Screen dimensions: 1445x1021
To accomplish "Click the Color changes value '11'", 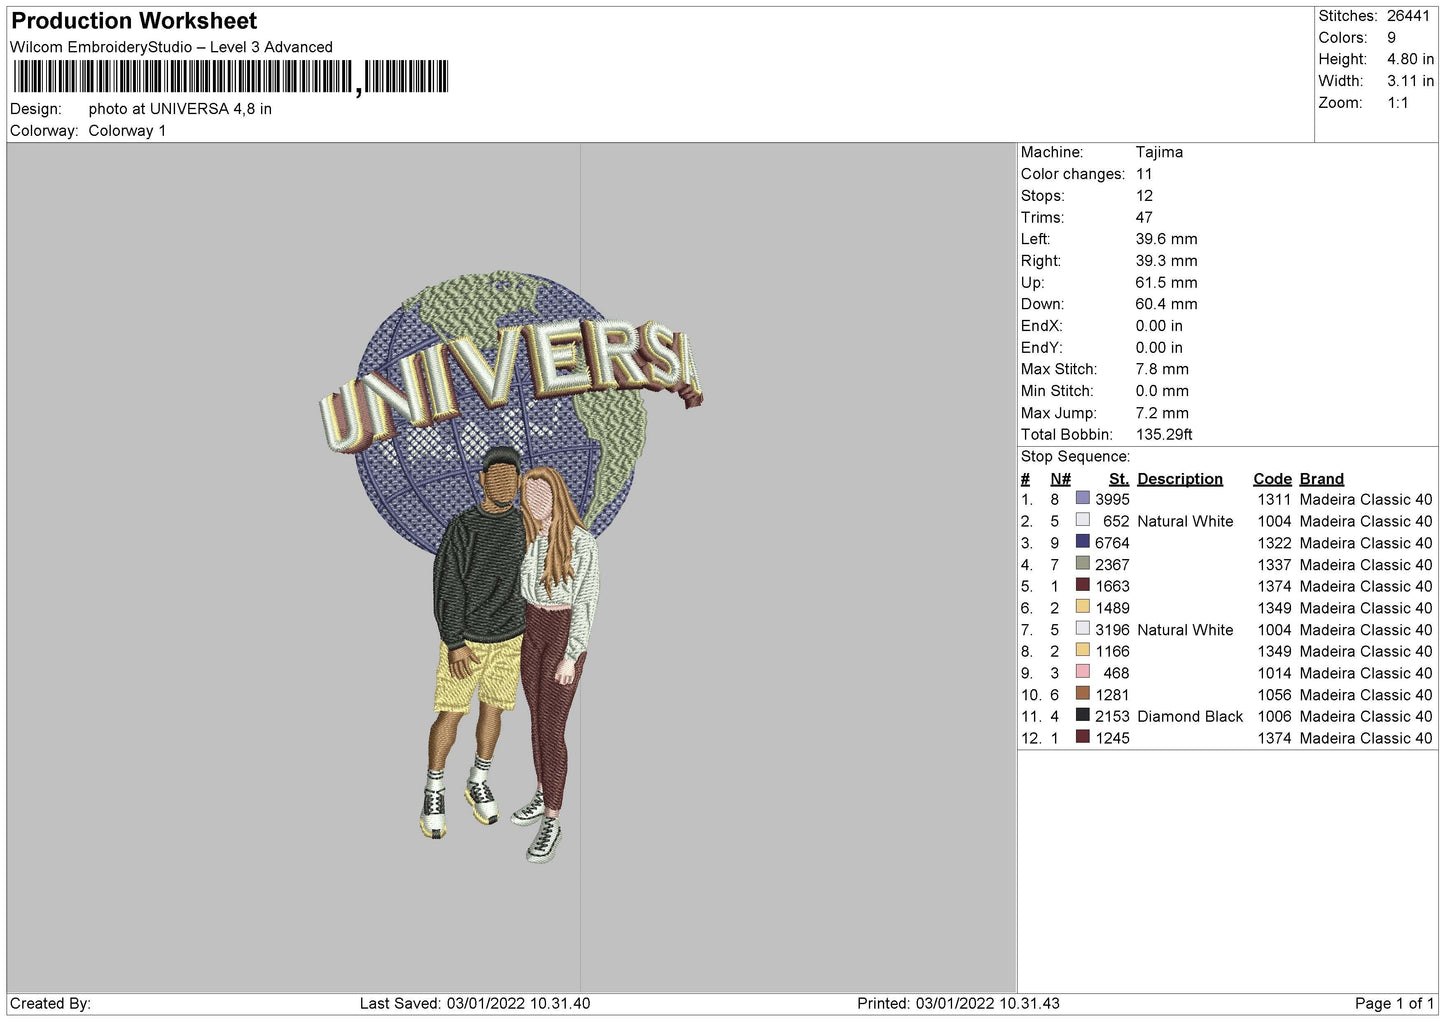I will point(1144,174).
